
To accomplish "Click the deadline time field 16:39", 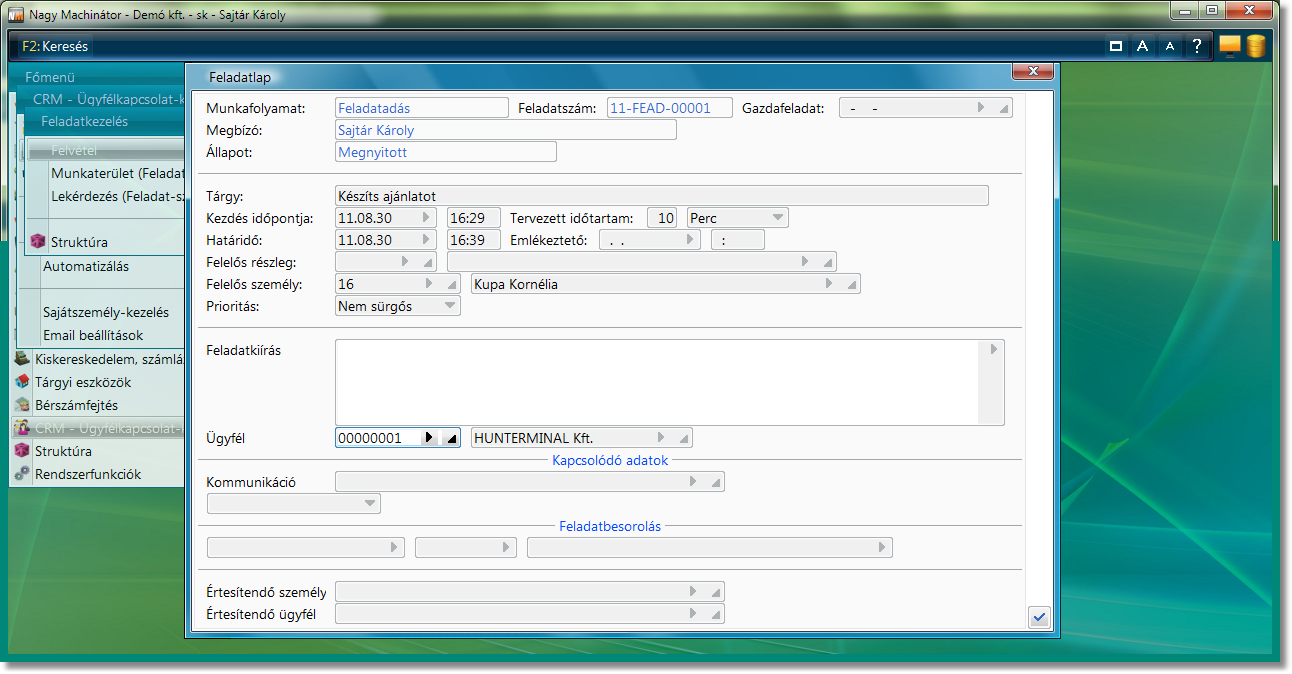I will (474, 240).
